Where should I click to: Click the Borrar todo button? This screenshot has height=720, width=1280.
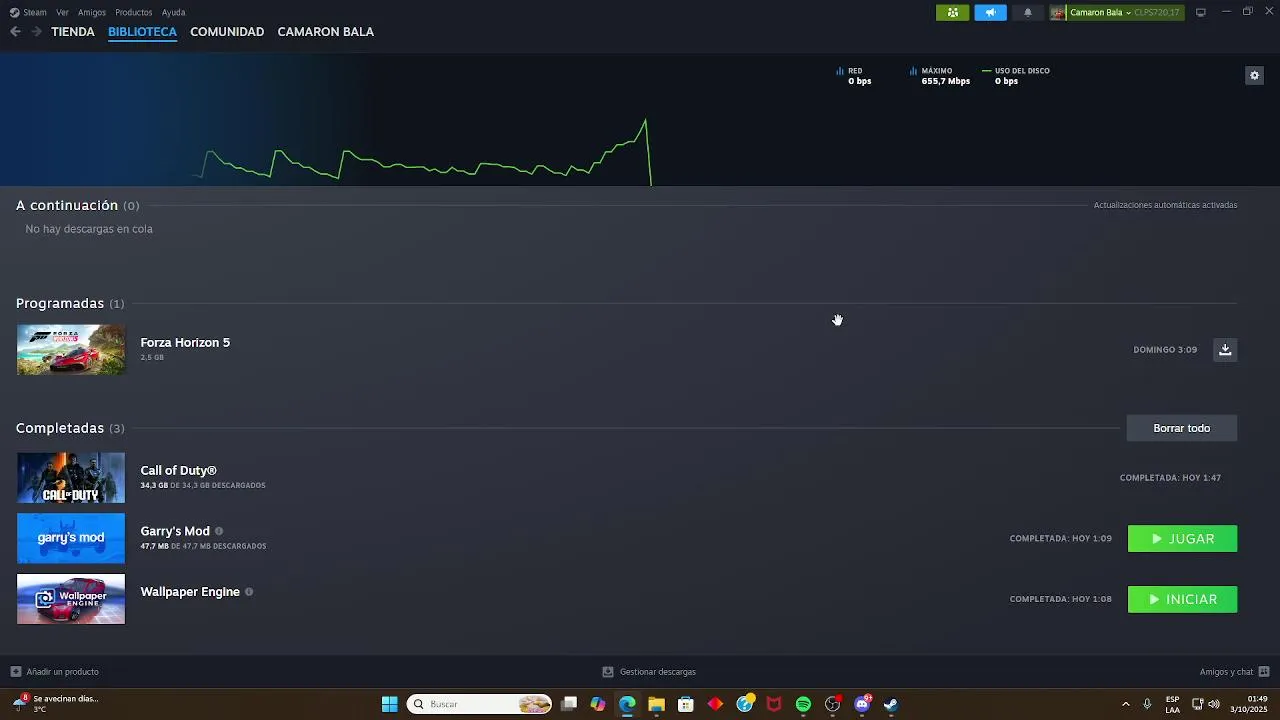[1182, 428]
